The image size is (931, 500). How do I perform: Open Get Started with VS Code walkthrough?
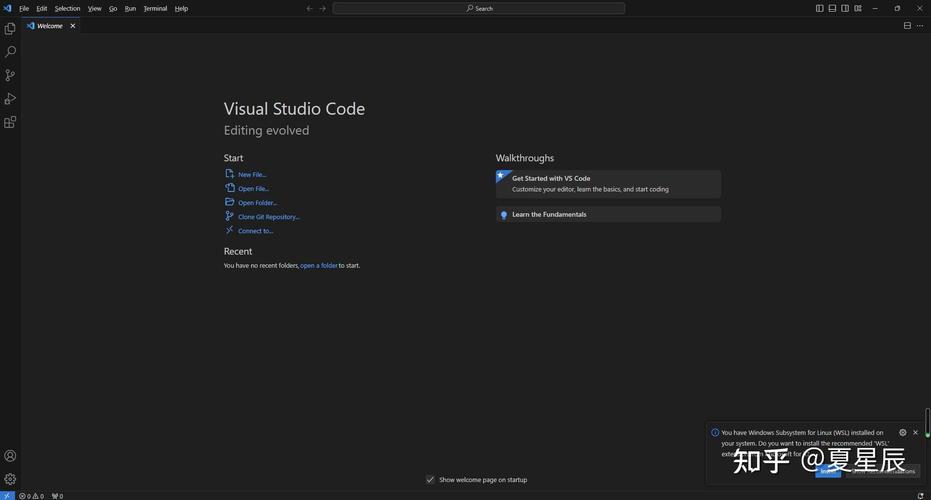point(608,183)
